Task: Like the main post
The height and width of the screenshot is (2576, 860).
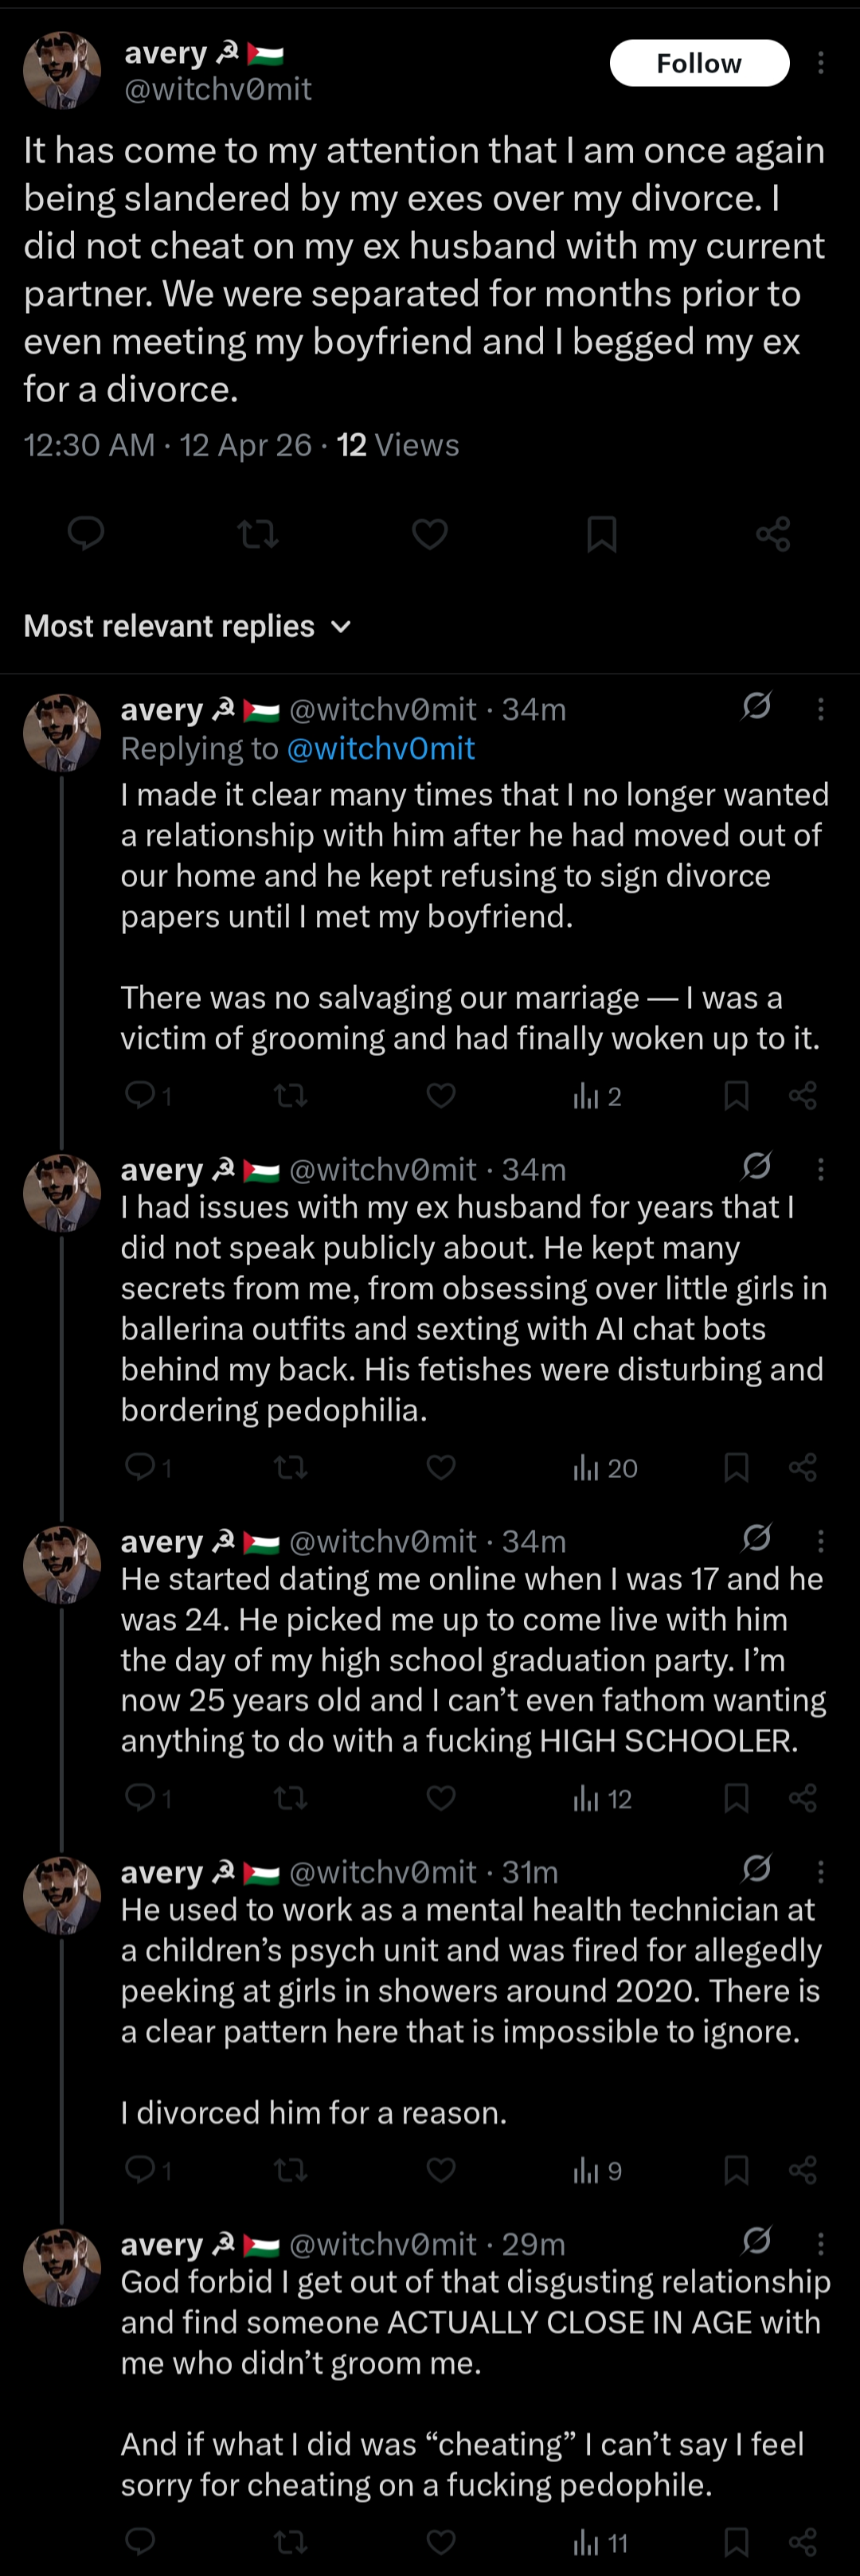Action: tap(430, 534)
